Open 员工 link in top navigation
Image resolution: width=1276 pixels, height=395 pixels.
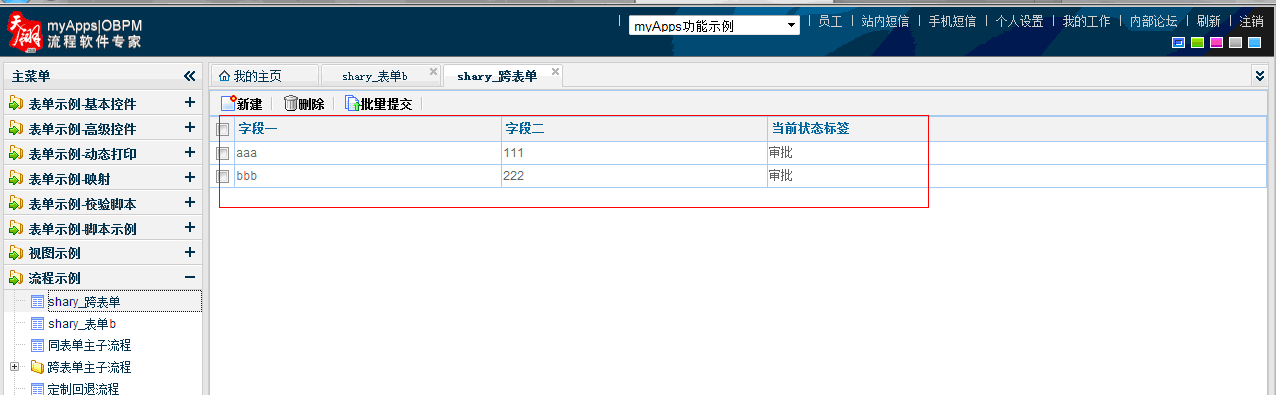click(x=830, y=21)
